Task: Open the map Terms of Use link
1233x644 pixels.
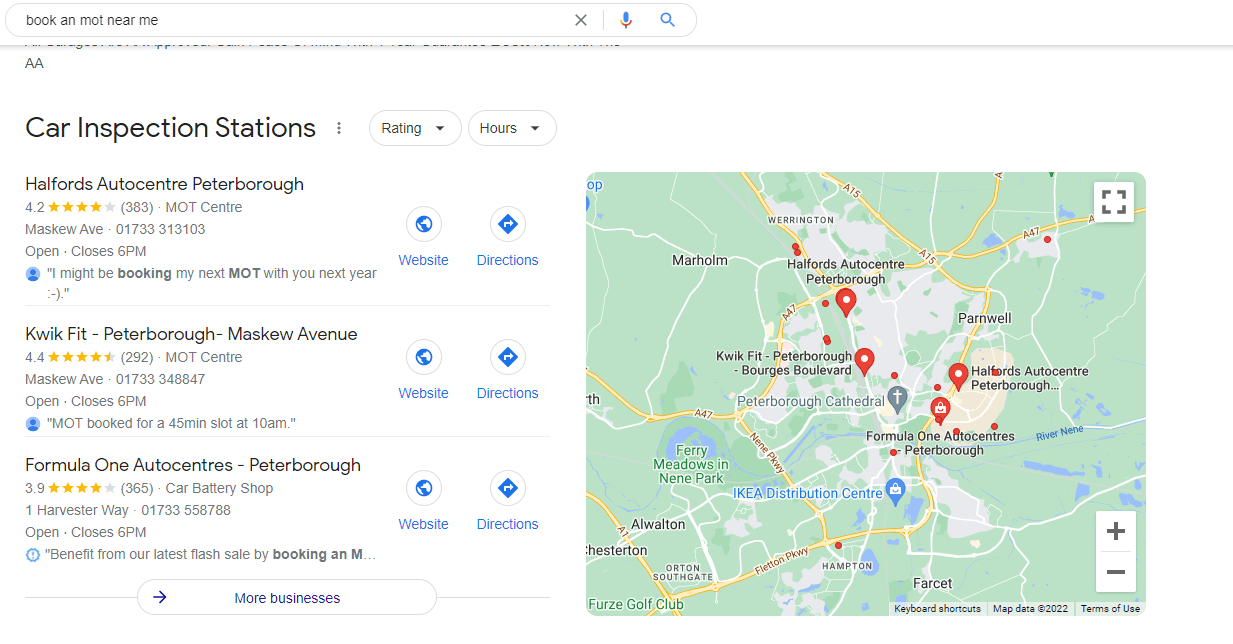Action: [1110, 609]
